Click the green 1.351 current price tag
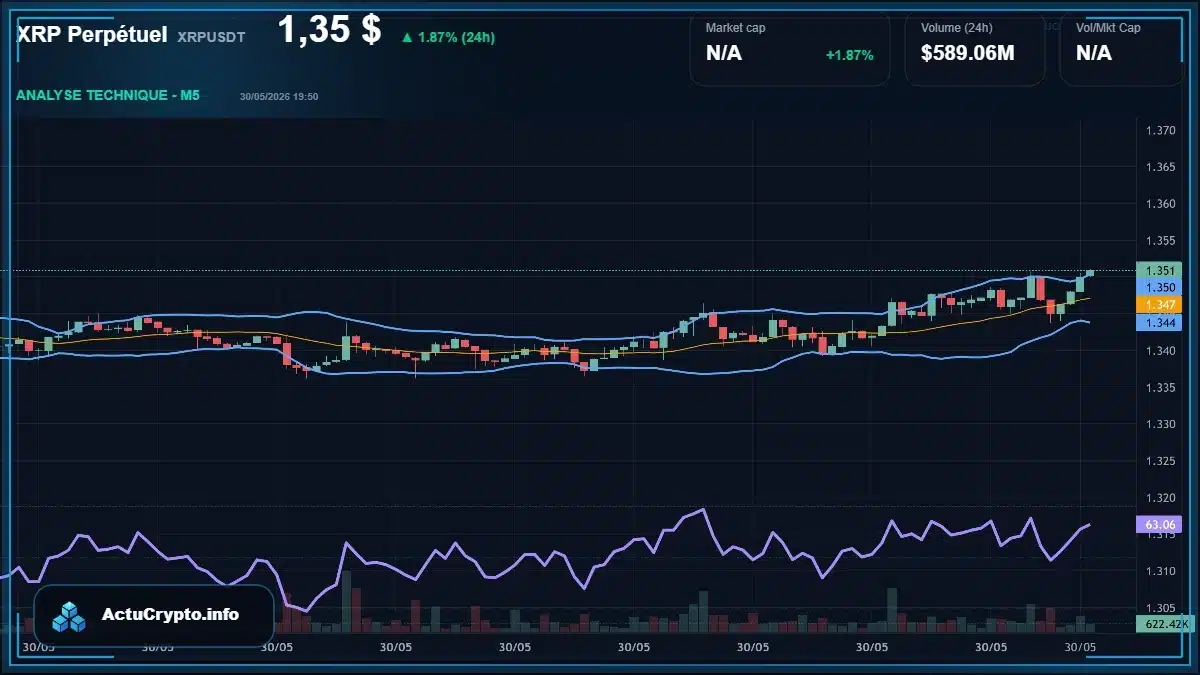Screen dimensions: 1200x675 point(1160,270)
